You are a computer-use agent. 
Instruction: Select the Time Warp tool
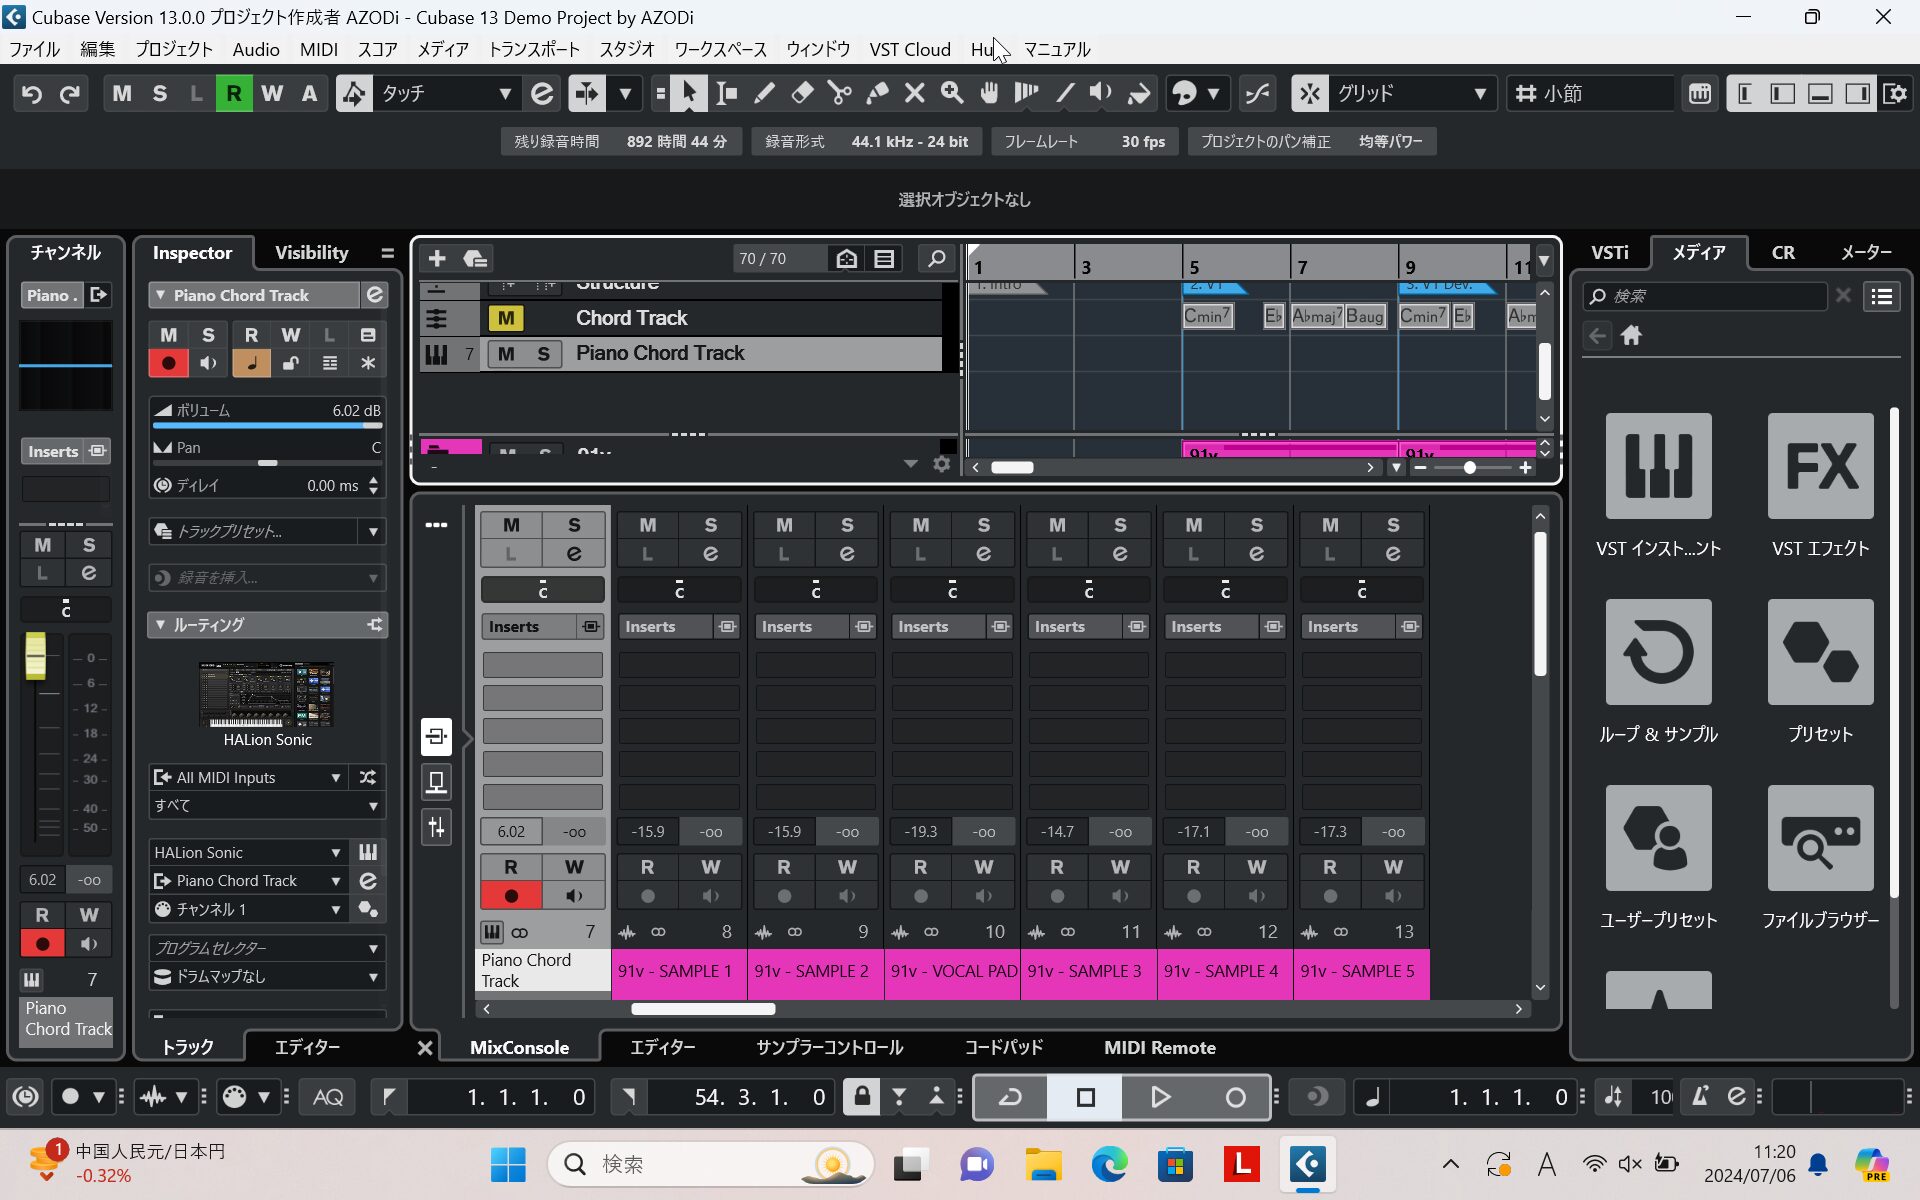[1027, 94]
